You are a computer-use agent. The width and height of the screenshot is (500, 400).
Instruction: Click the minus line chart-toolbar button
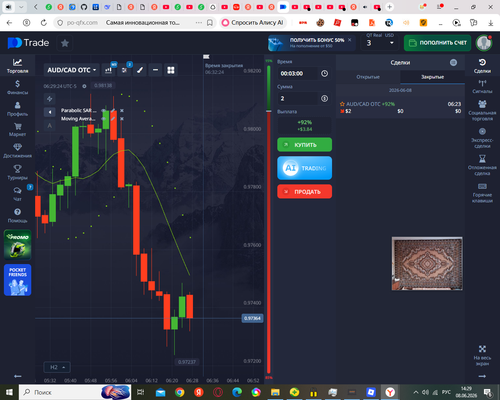pos(155,70)
